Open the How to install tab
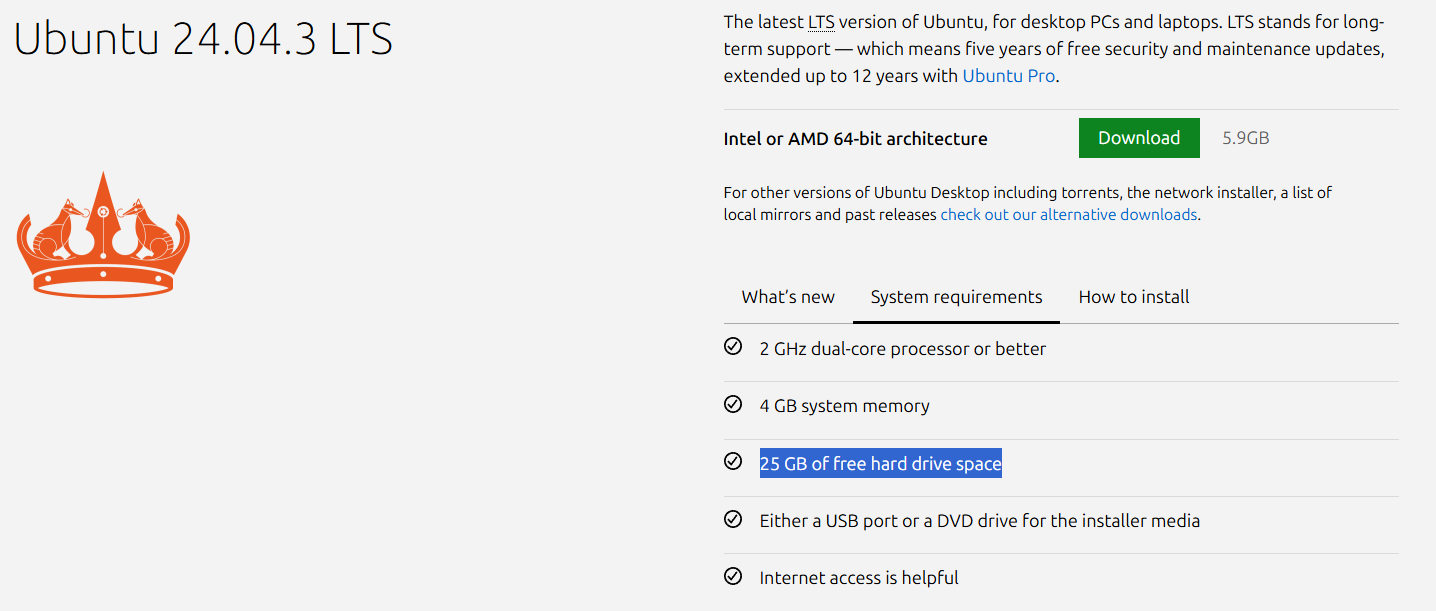Viewport: 1436px width, 611px height. pos(1134,297)
